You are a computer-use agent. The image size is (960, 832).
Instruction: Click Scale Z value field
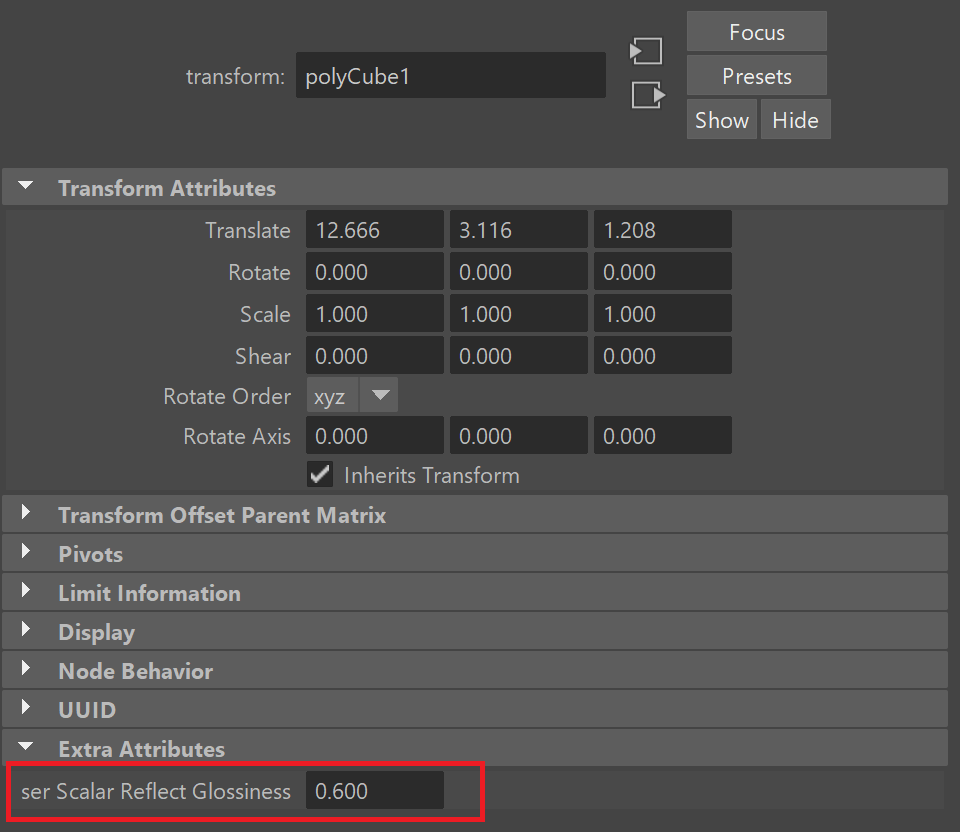[662, 314]
